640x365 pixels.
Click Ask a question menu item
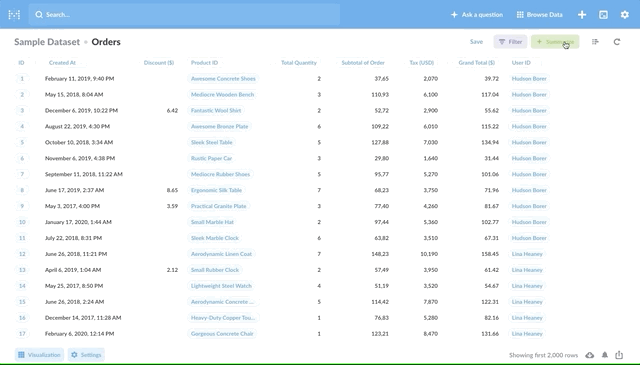pyautogui.click(x=477, y=15)
